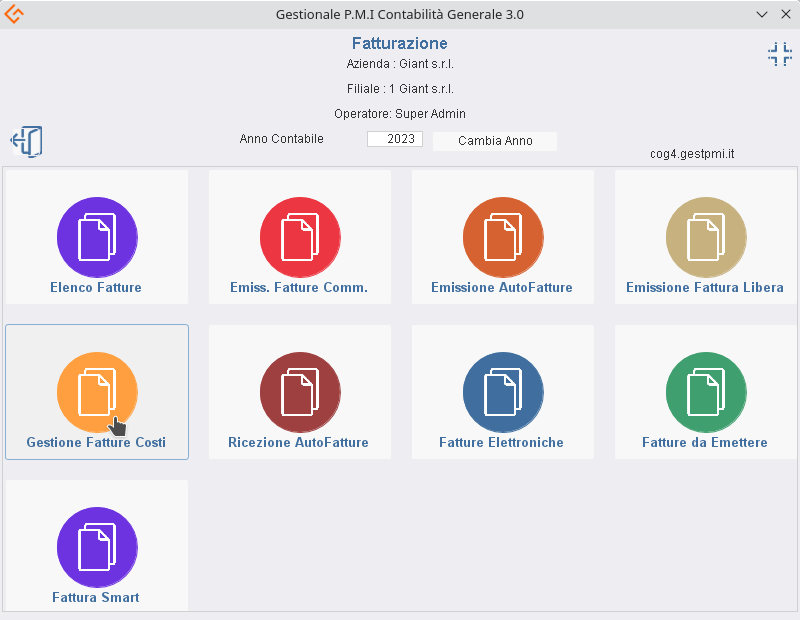Click the Fatture Elettroniche text label
Screen dimensions: 800x620
pos(501,443)
